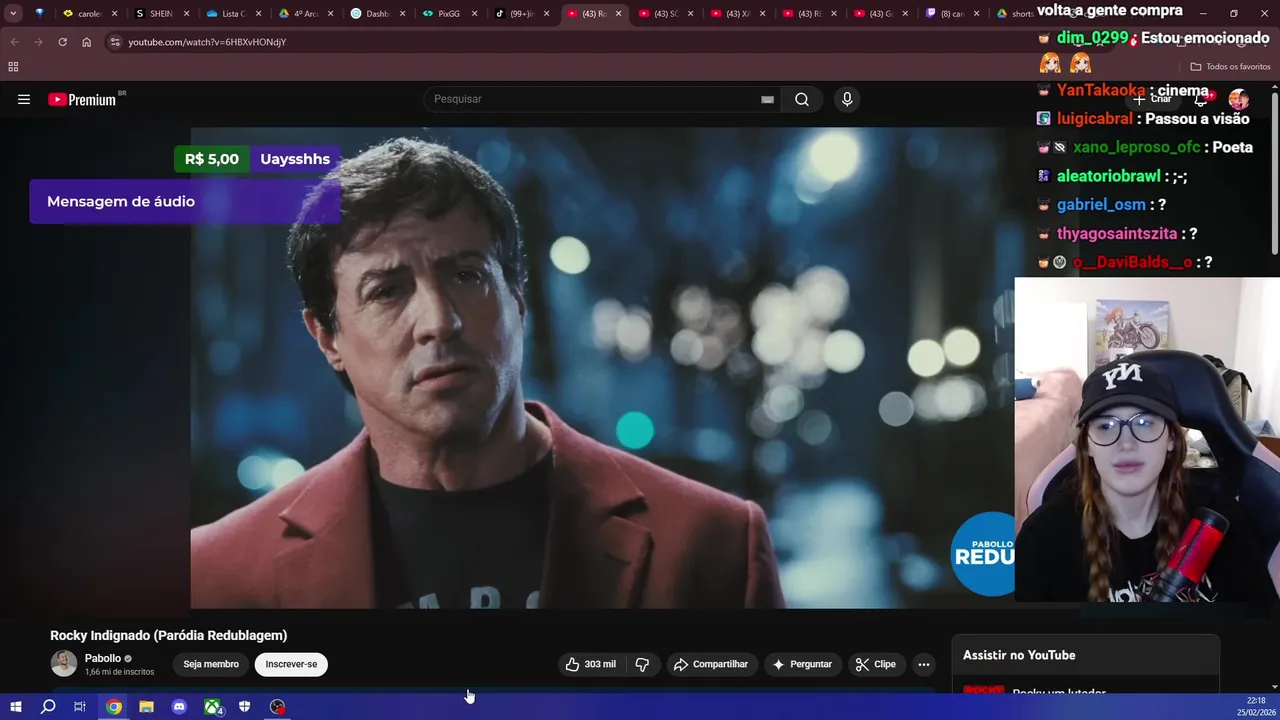The image size is (1280, 720).
Task: Click the Perguntar ask button
Action: point(802,664)
